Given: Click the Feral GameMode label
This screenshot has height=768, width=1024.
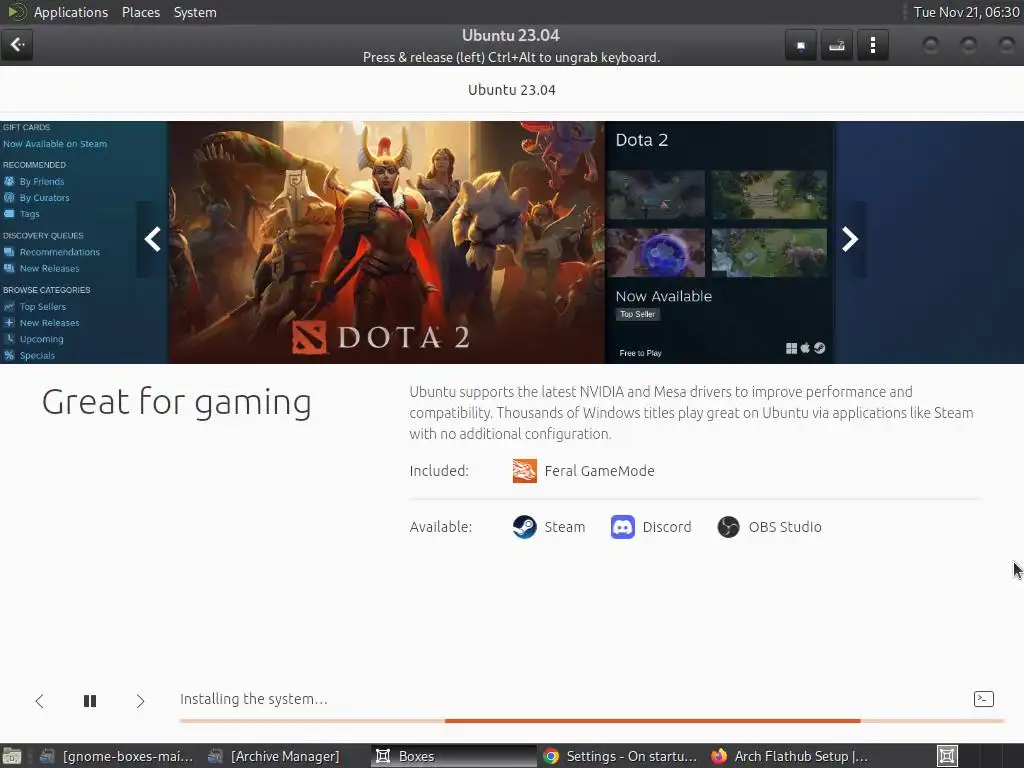Looking at the screenshot, I should click(600, 471).
